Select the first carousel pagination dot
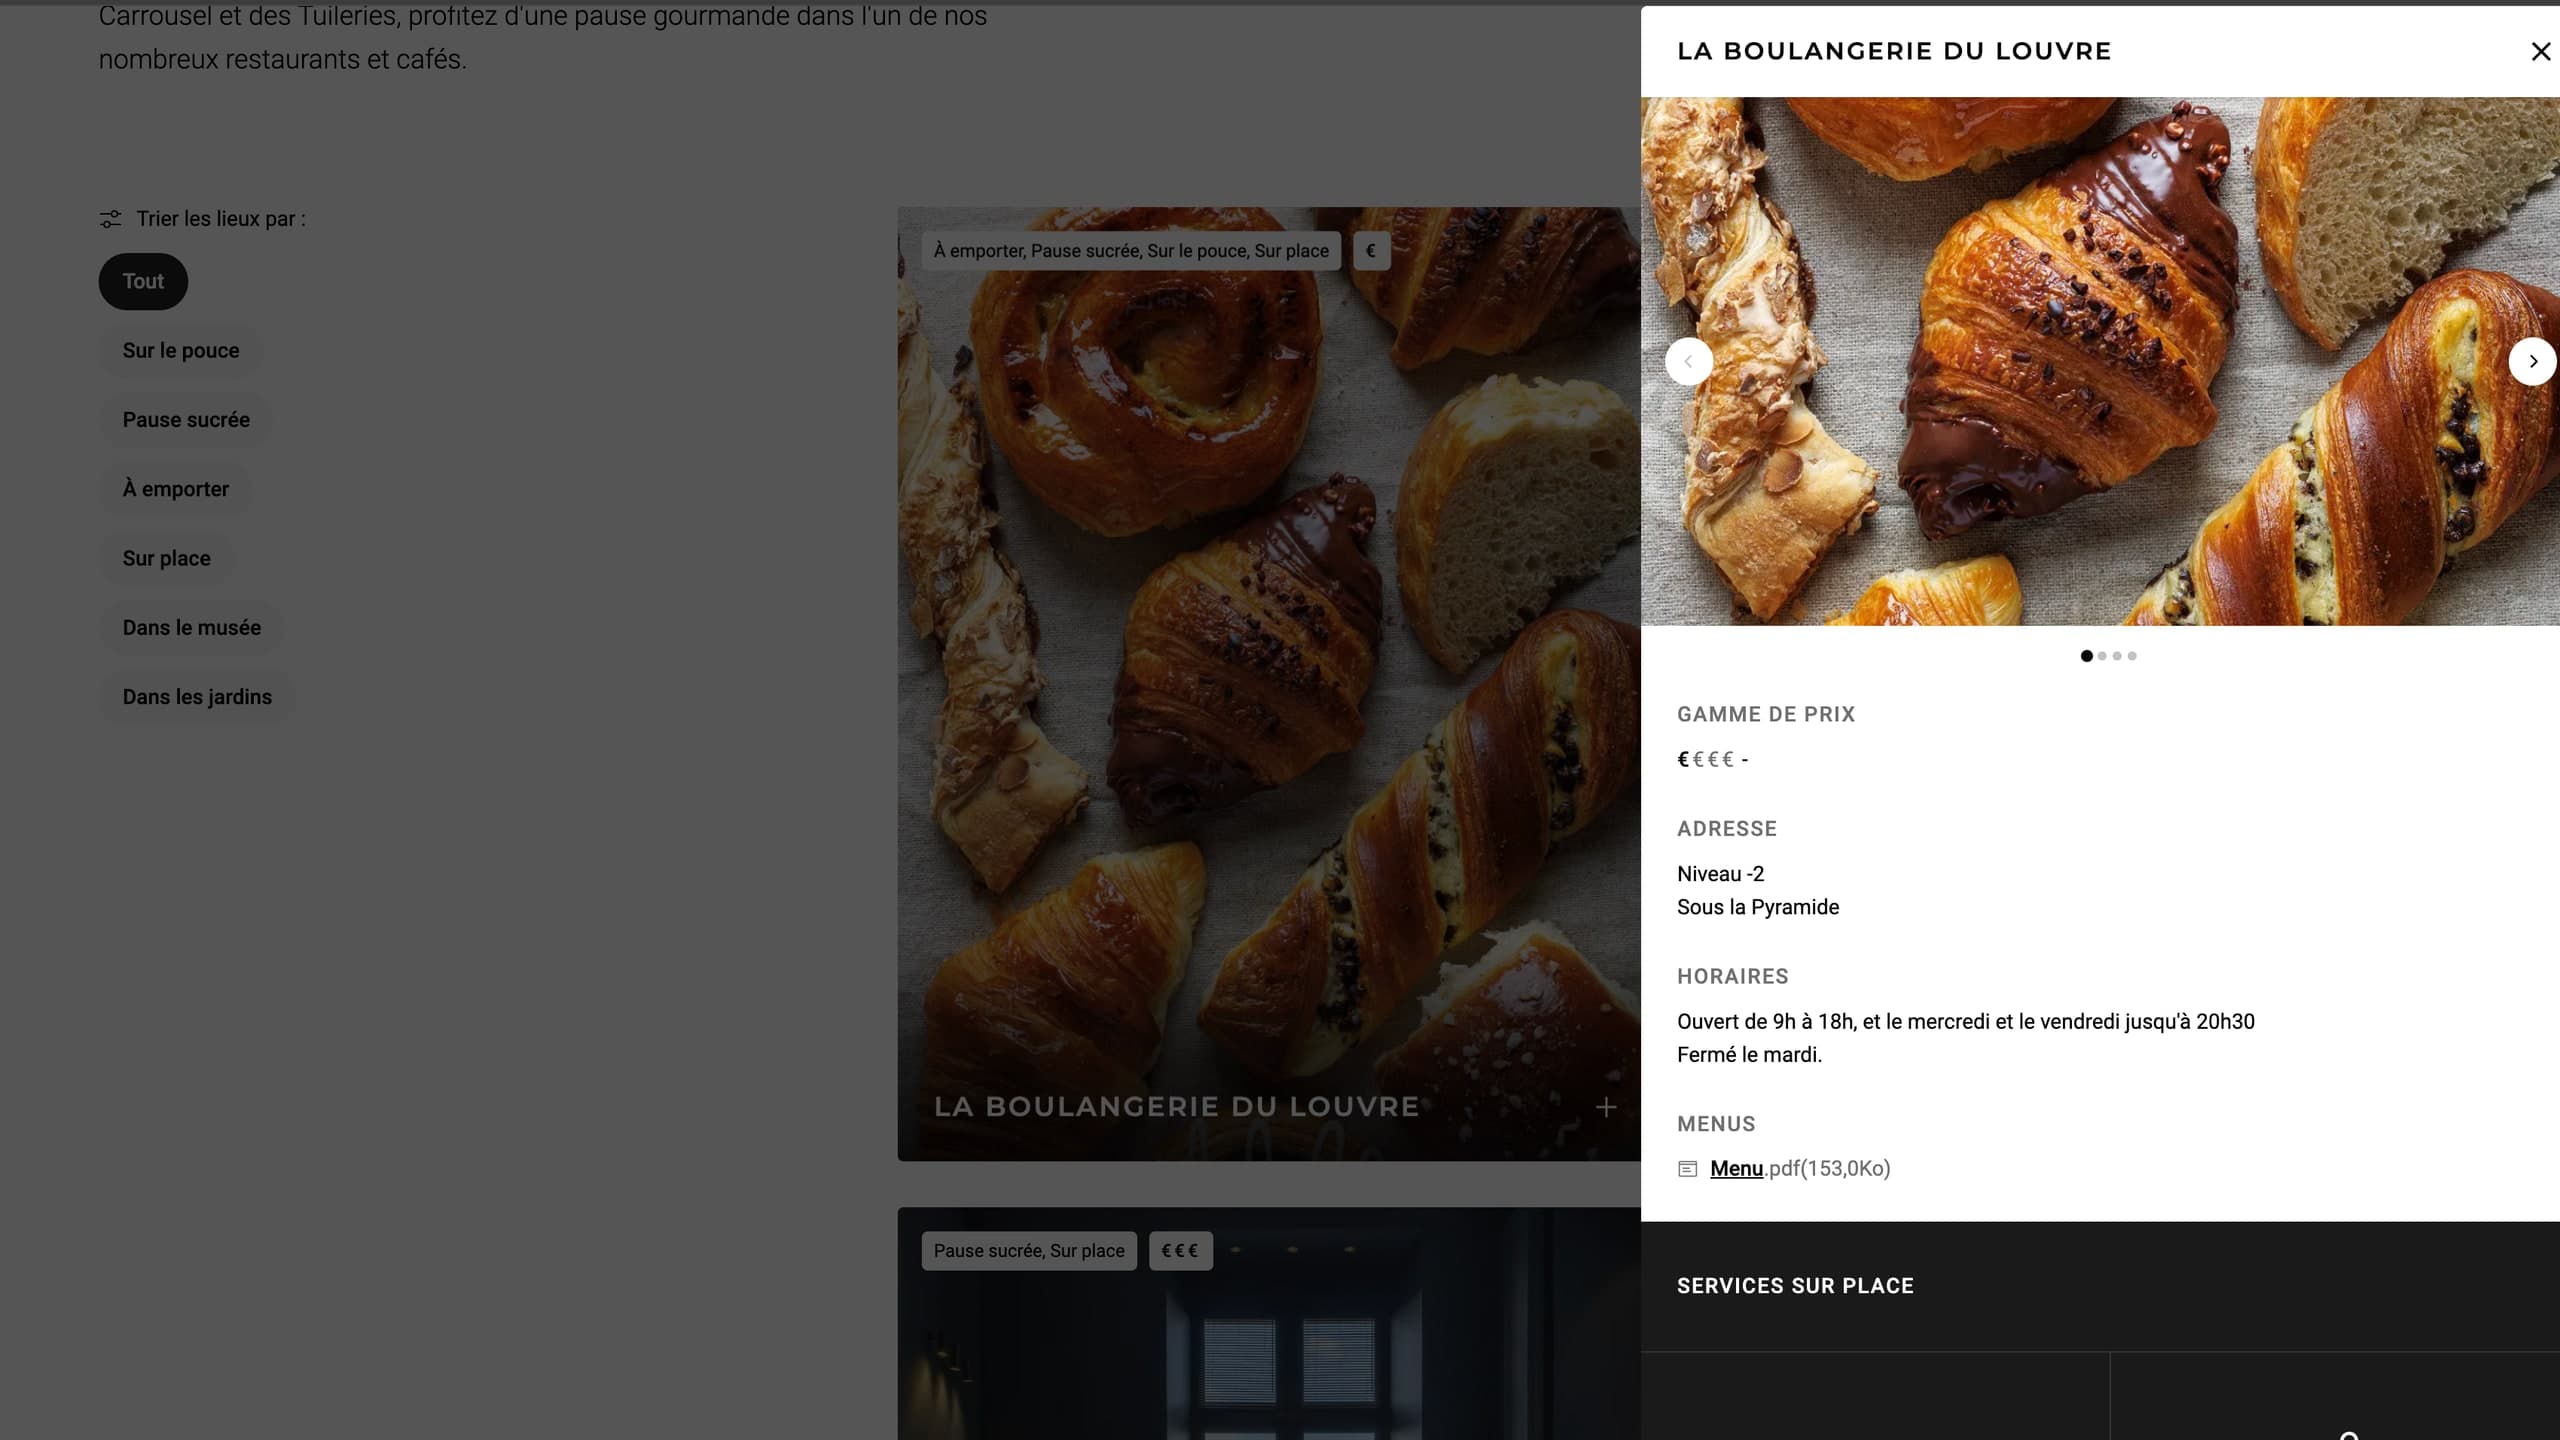 [2086, 656]
